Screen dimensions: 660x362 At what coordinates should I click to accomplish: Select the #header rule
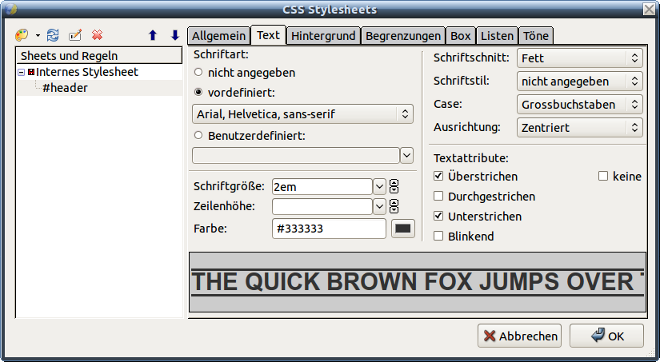(65, 88)
